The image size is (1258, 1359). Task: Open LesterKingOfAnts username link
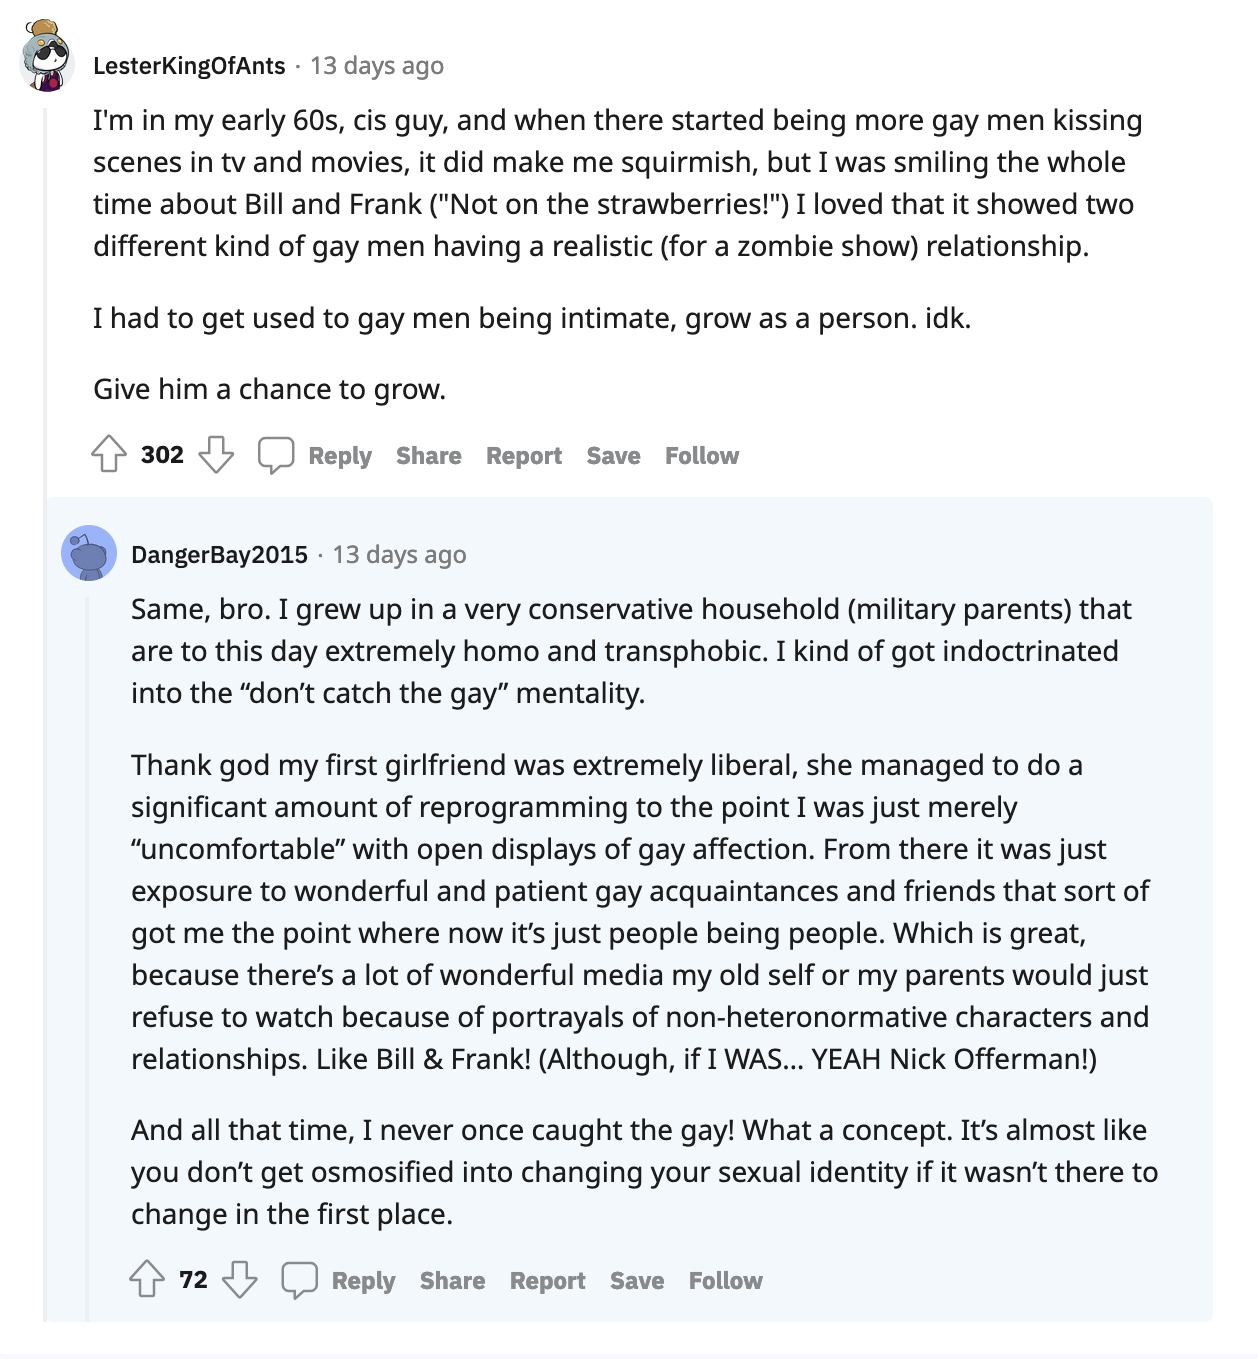point(189,66)
